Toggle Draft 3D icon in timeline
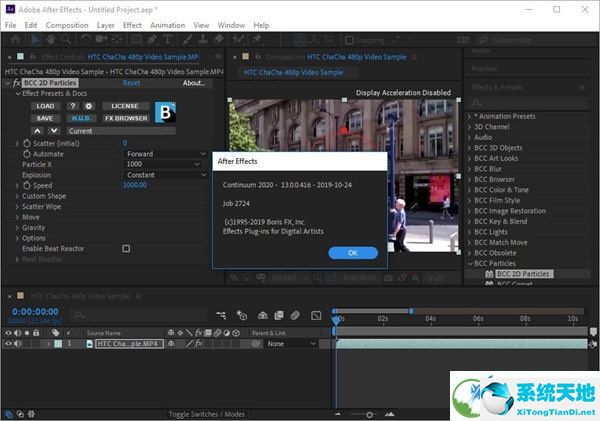 (x=241, y=315)
